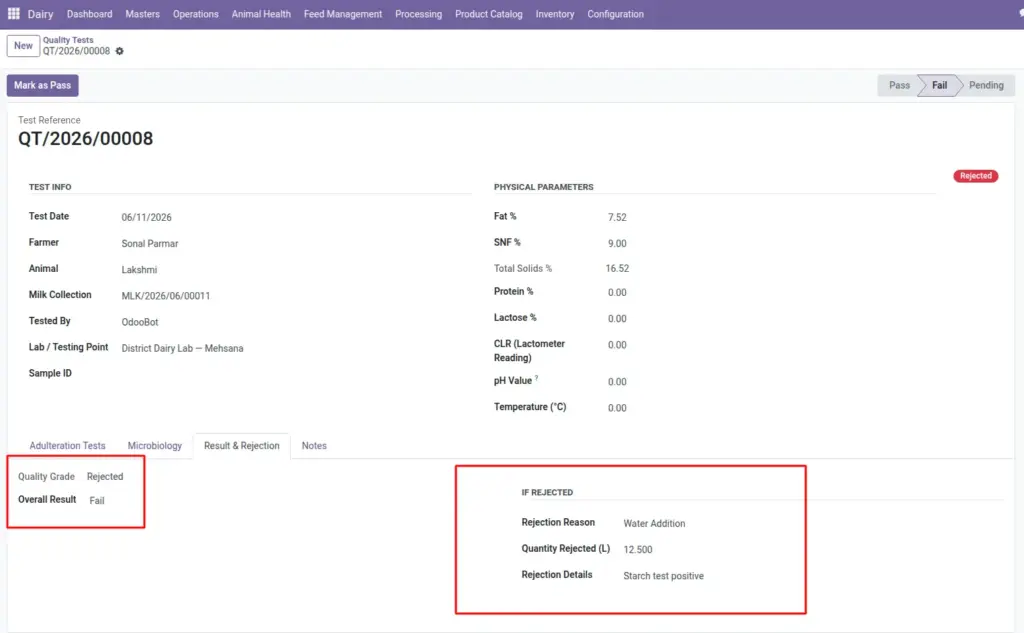Click the red Rejected status badge
This screenshot has height=633, width=1024.
click(x=976, y=176)
